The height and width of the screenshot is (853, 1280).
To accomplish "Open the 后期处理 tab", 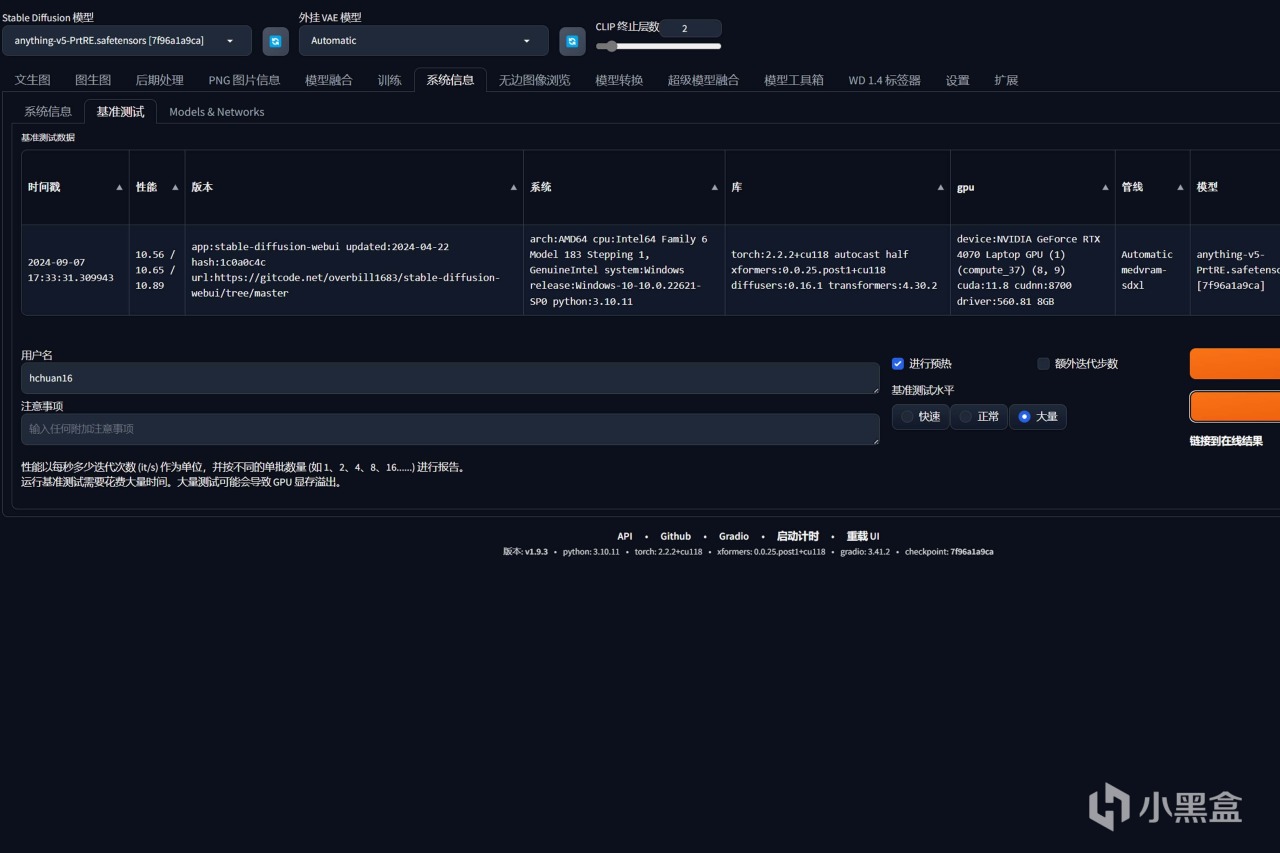I will click(x=160, y=80).
